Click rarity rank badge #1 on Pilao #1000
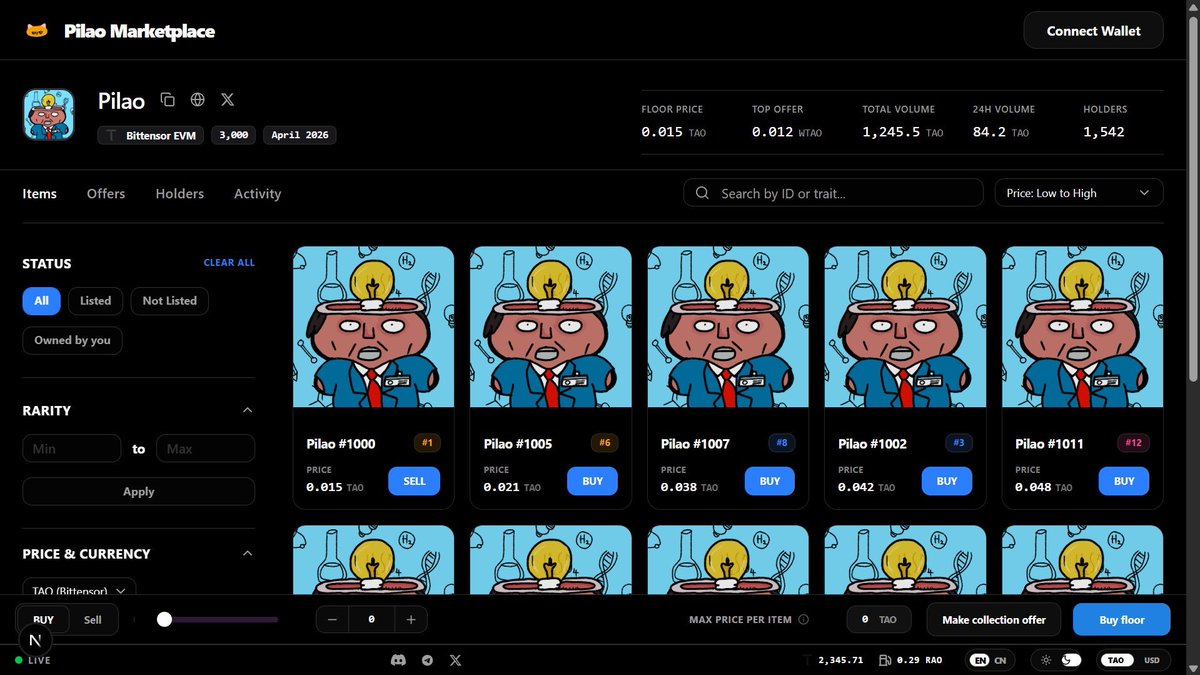This screenshot has height=675, width=1200. [x=426, y=443]
